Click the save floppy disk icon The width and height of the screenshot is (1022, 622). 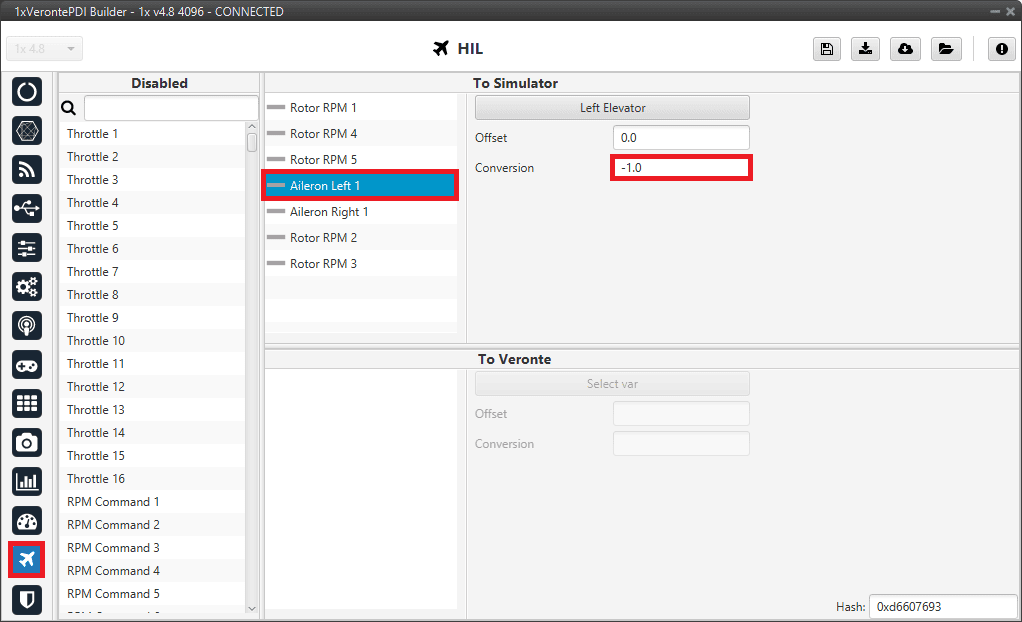pyautogui.click(x=827, y=49)
